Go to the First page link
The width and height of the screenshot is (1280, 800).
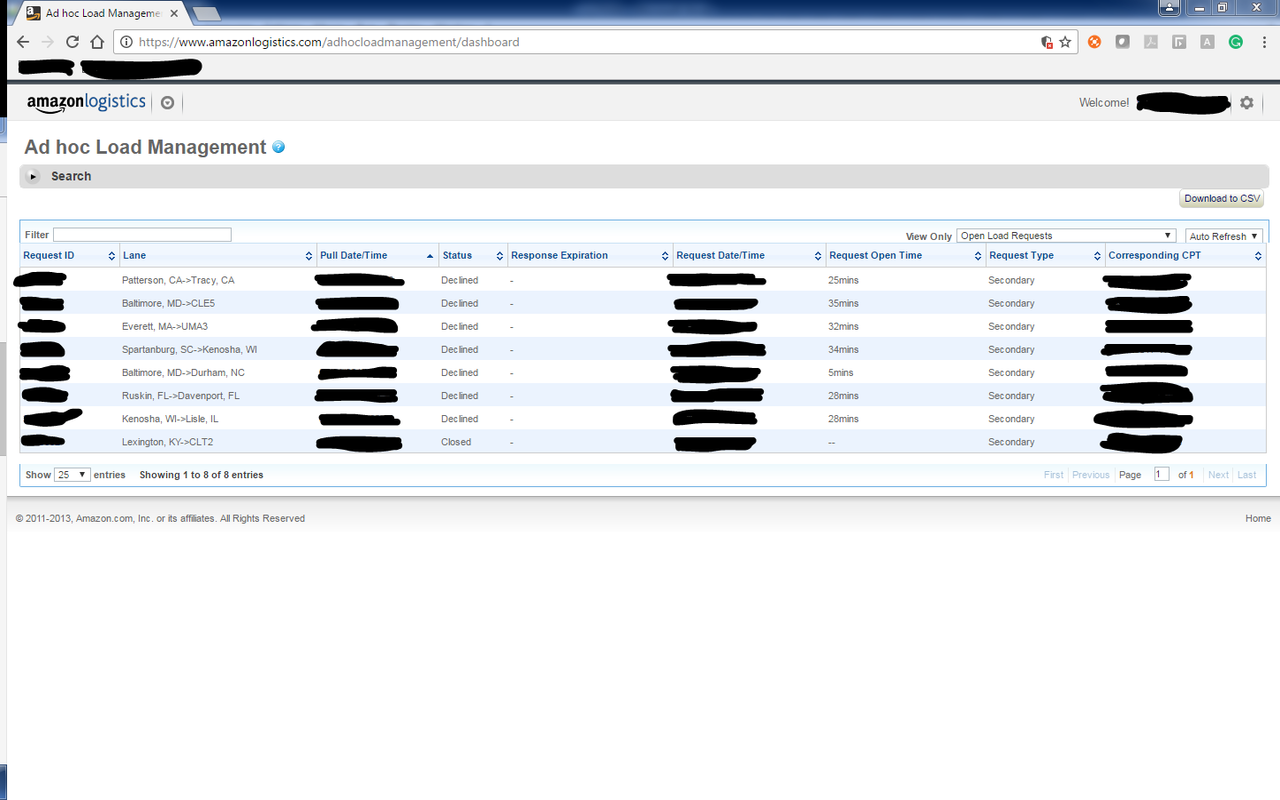(1054, 475)
